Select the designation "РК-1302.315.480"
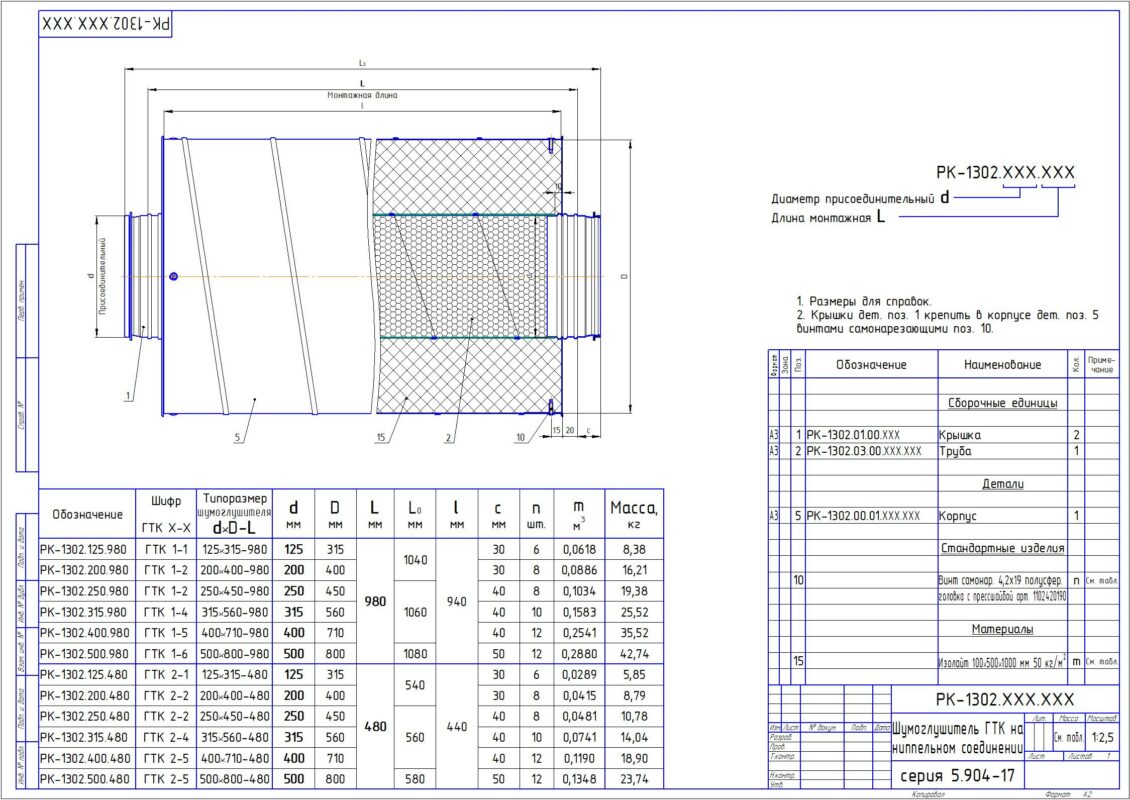The image size is (1130, 800). pos(84,737)
